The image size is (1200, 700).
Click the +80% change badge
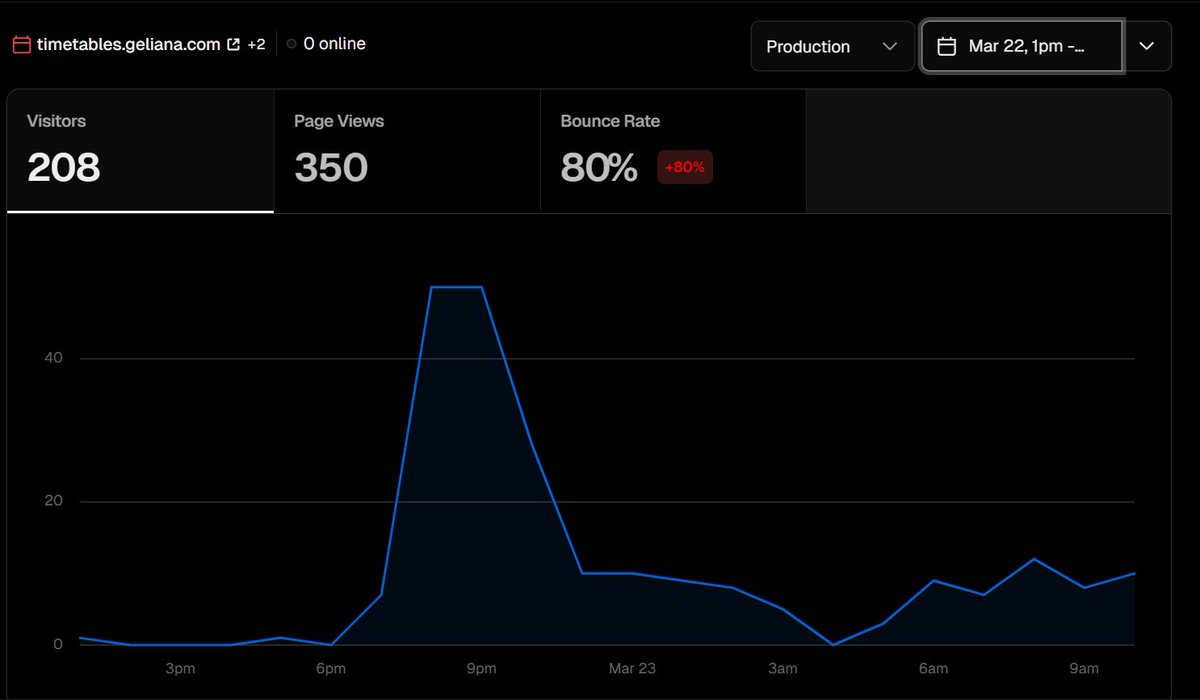[x=685, y=167]
